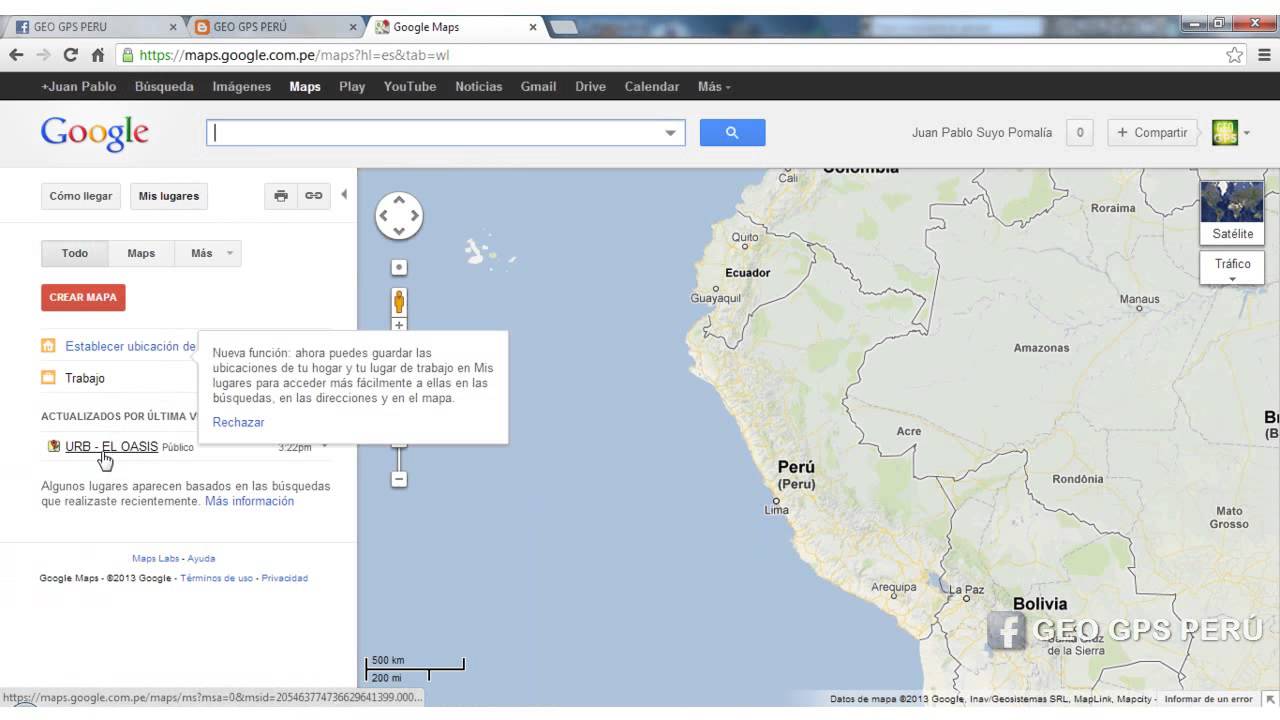This screenshot has width=1280, height=720.
Task: Open a new browser tab
Action: [x=563, y=27]
